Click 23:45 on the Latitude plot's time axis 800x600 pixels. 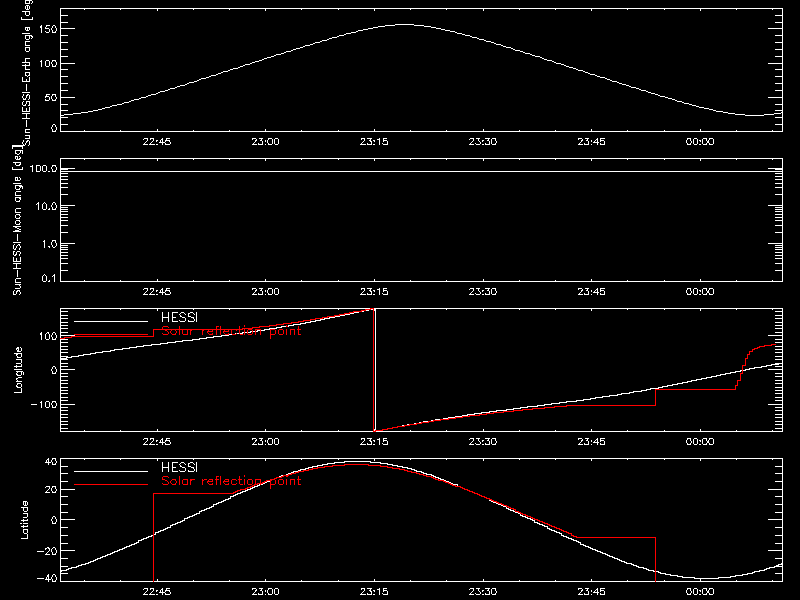[x=591, y=591]
